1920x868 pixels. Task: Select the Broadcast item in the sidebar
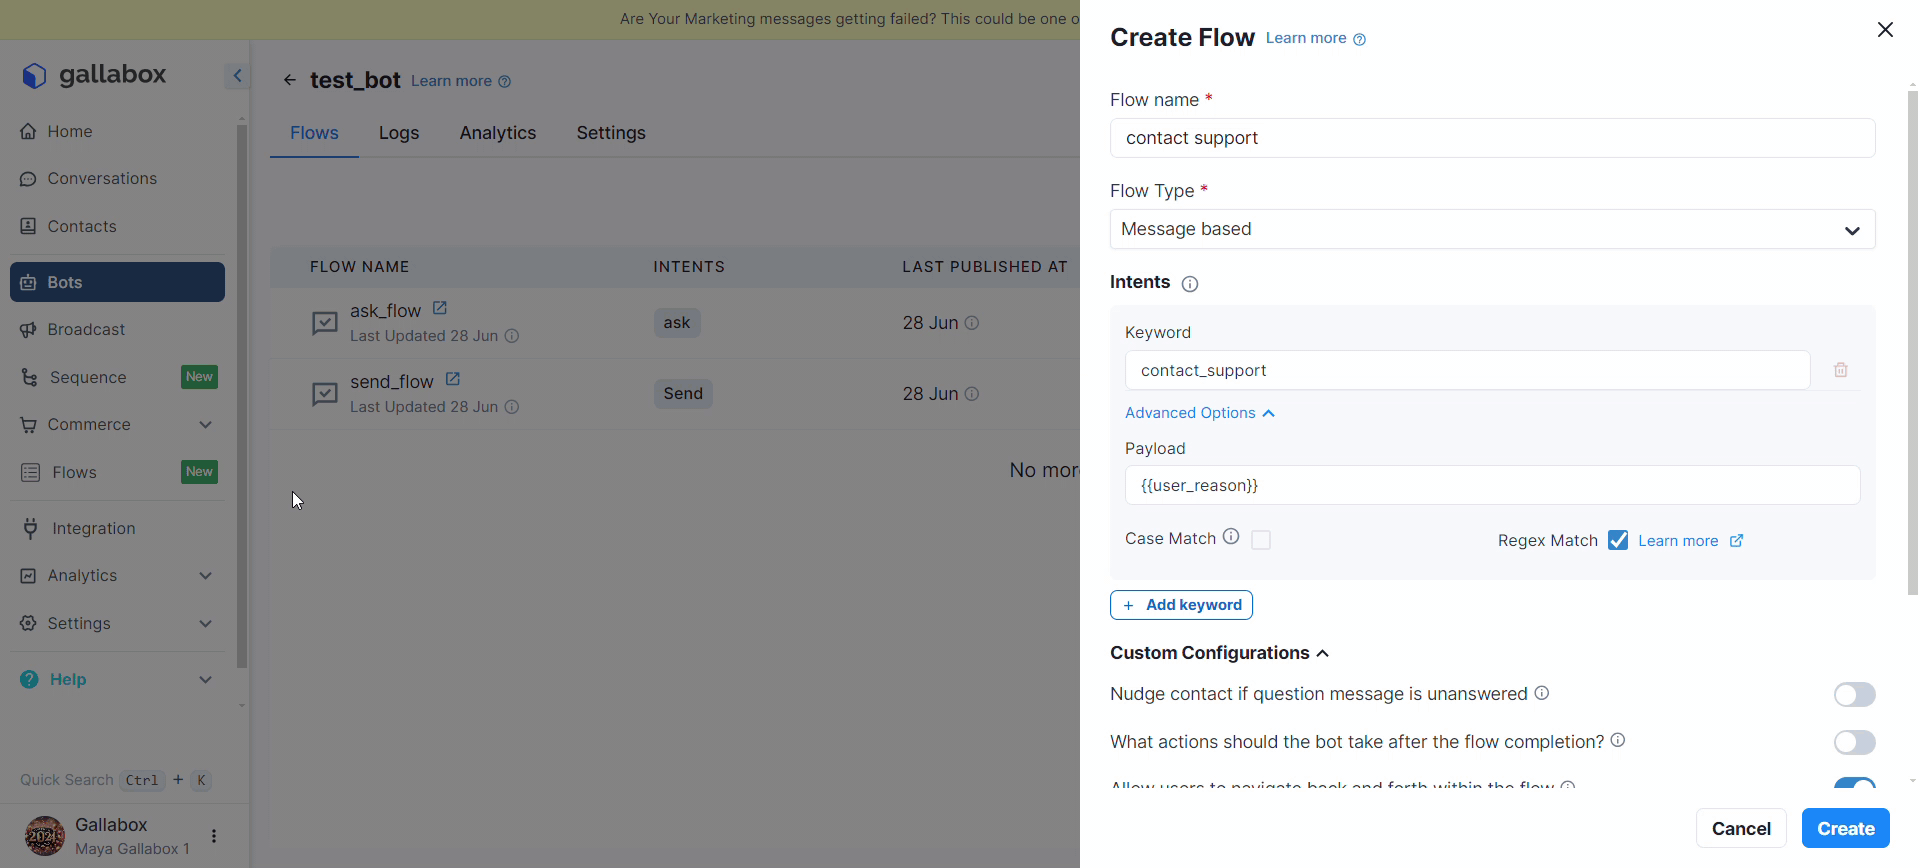[86, 330]
